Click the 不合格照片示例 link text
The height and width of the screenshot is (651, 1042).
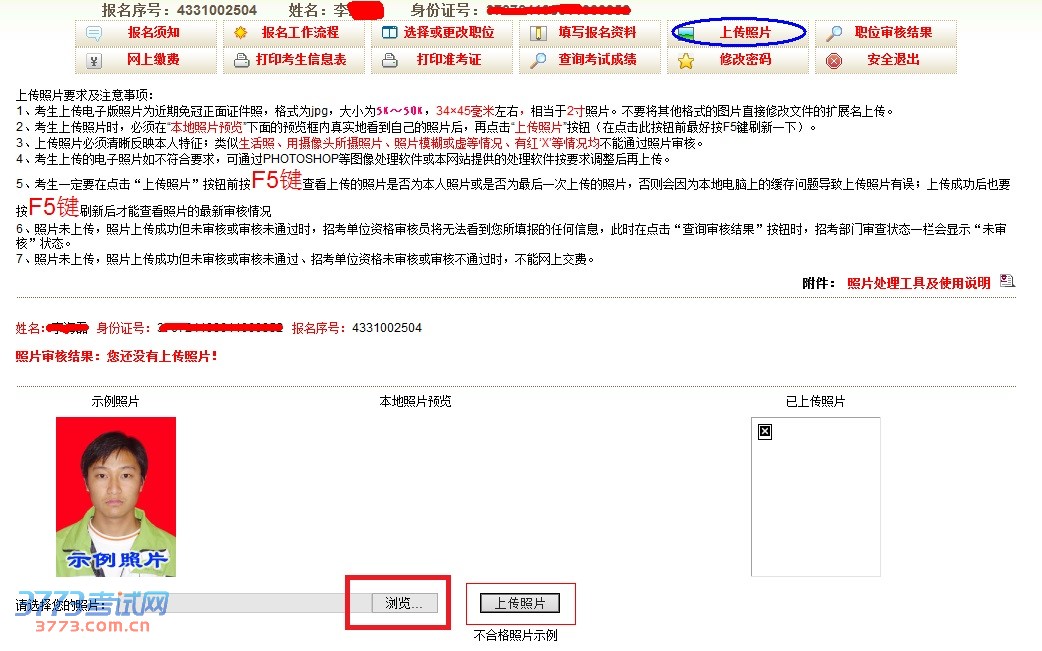click(x=515, y=635)
